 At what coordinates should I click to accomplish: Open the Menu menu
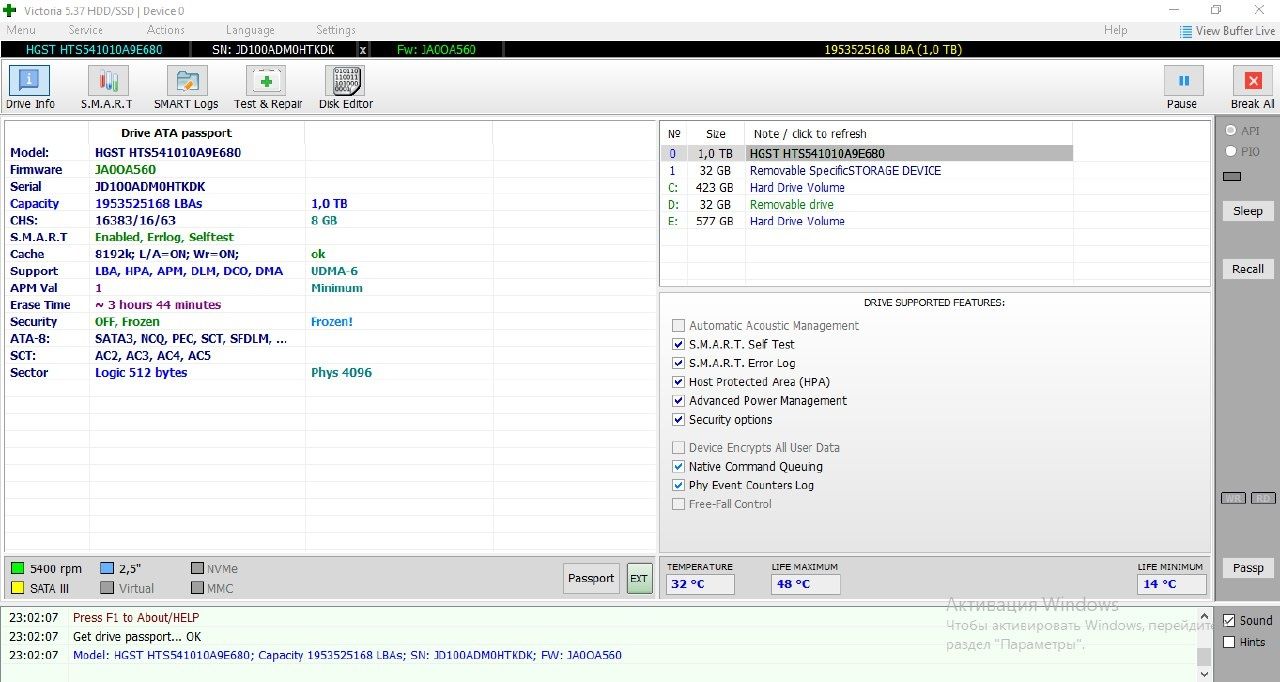tap(21, 30)
